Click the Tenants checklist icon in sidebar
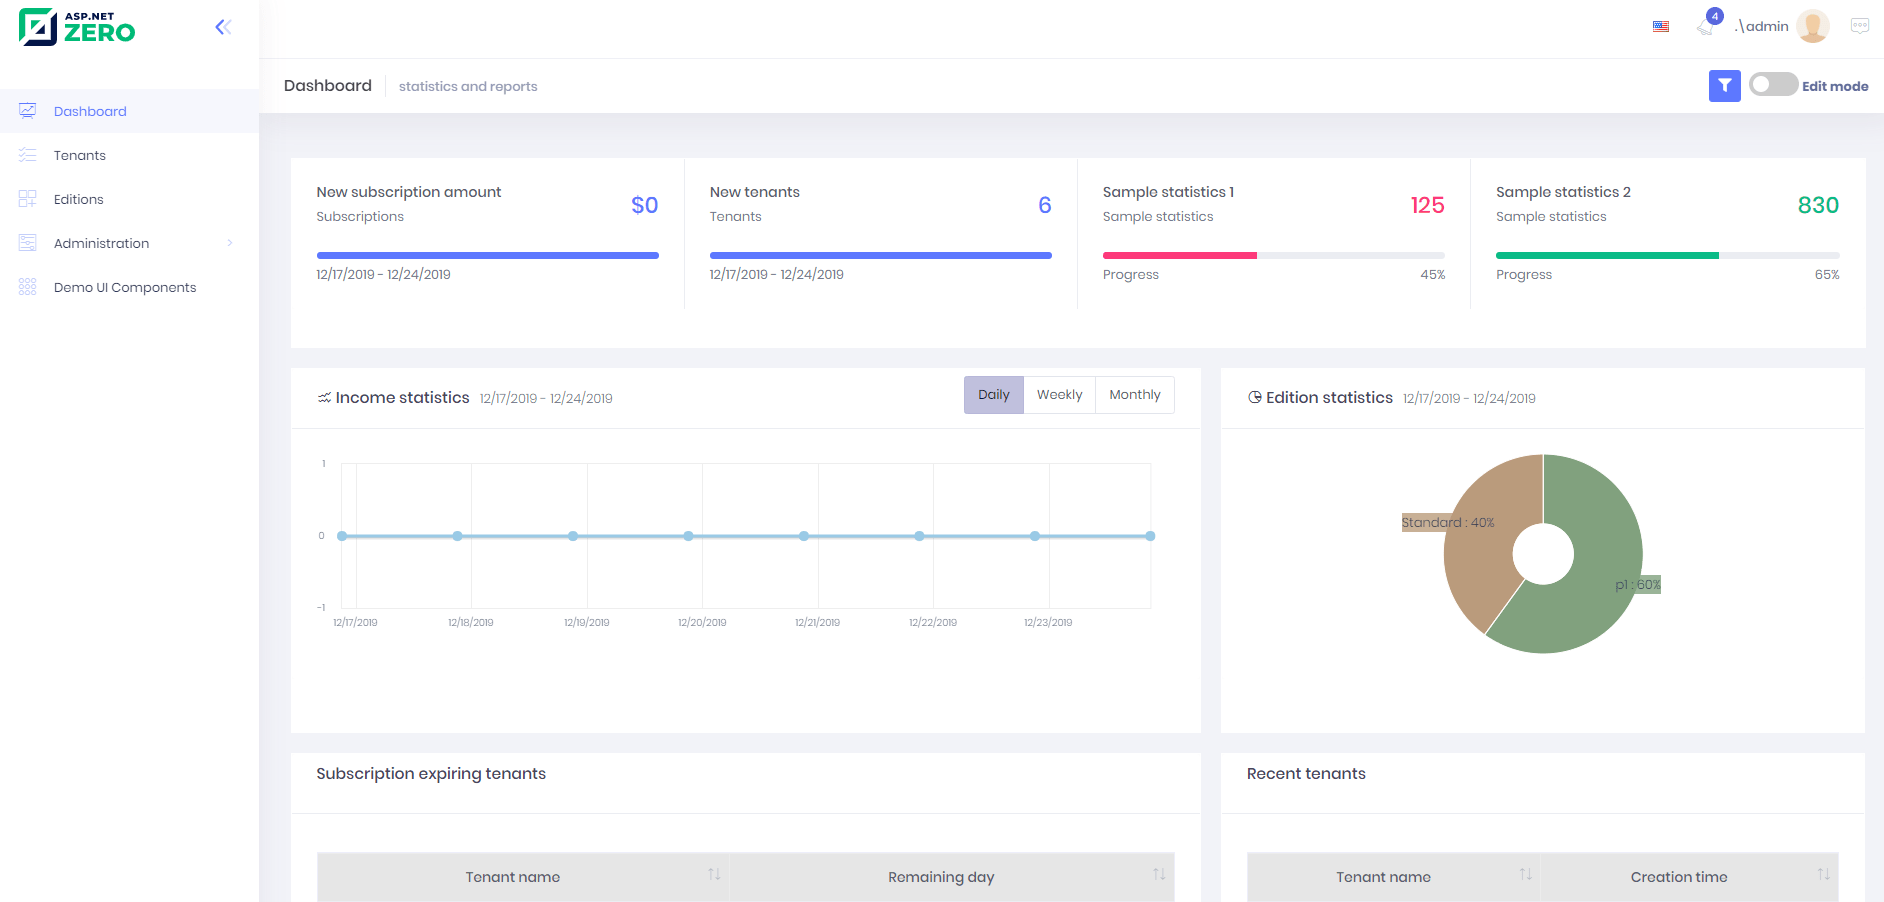Viewport: 1884px width, 902px height. pyautogui.click(x=26, y=155)
